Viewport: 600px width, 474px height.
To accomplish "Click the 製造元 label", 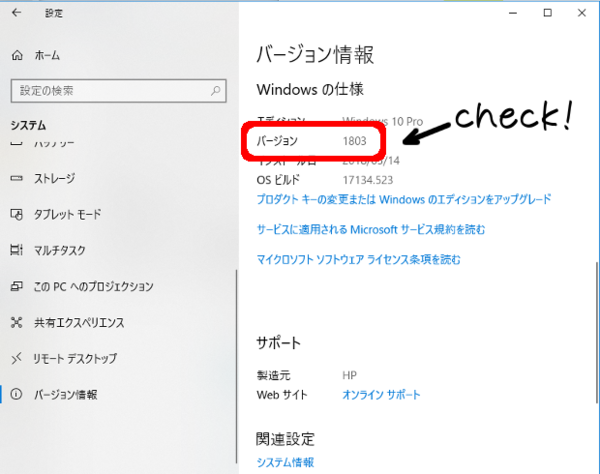I will point(273,375).
